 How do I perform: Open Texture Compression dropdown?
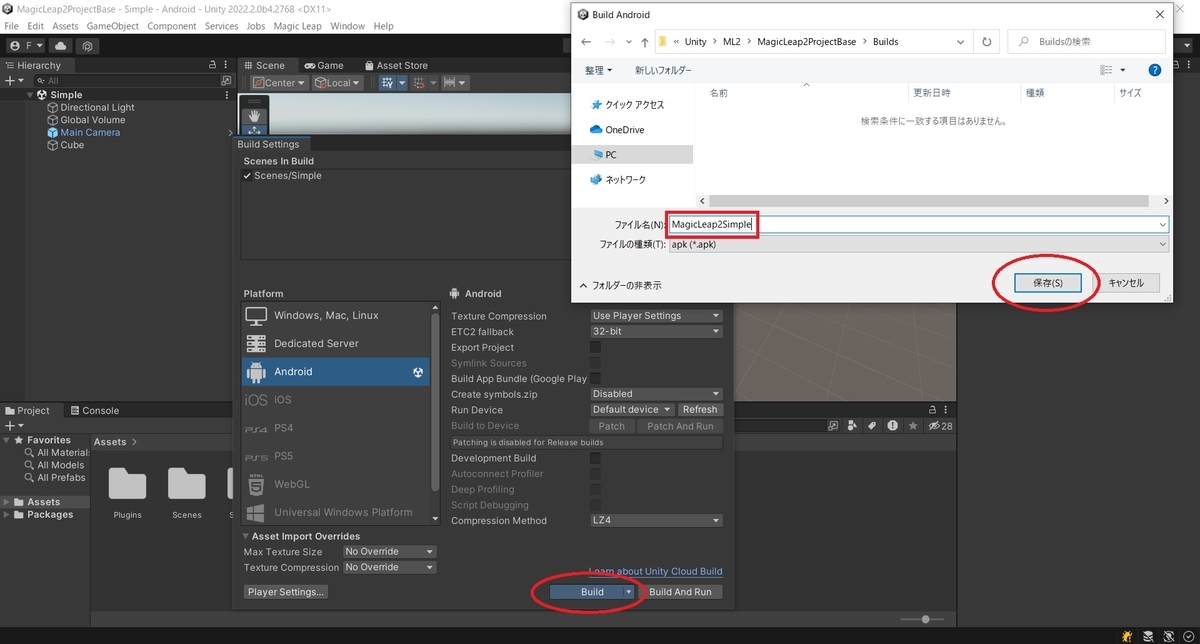(x=656, y=316)
